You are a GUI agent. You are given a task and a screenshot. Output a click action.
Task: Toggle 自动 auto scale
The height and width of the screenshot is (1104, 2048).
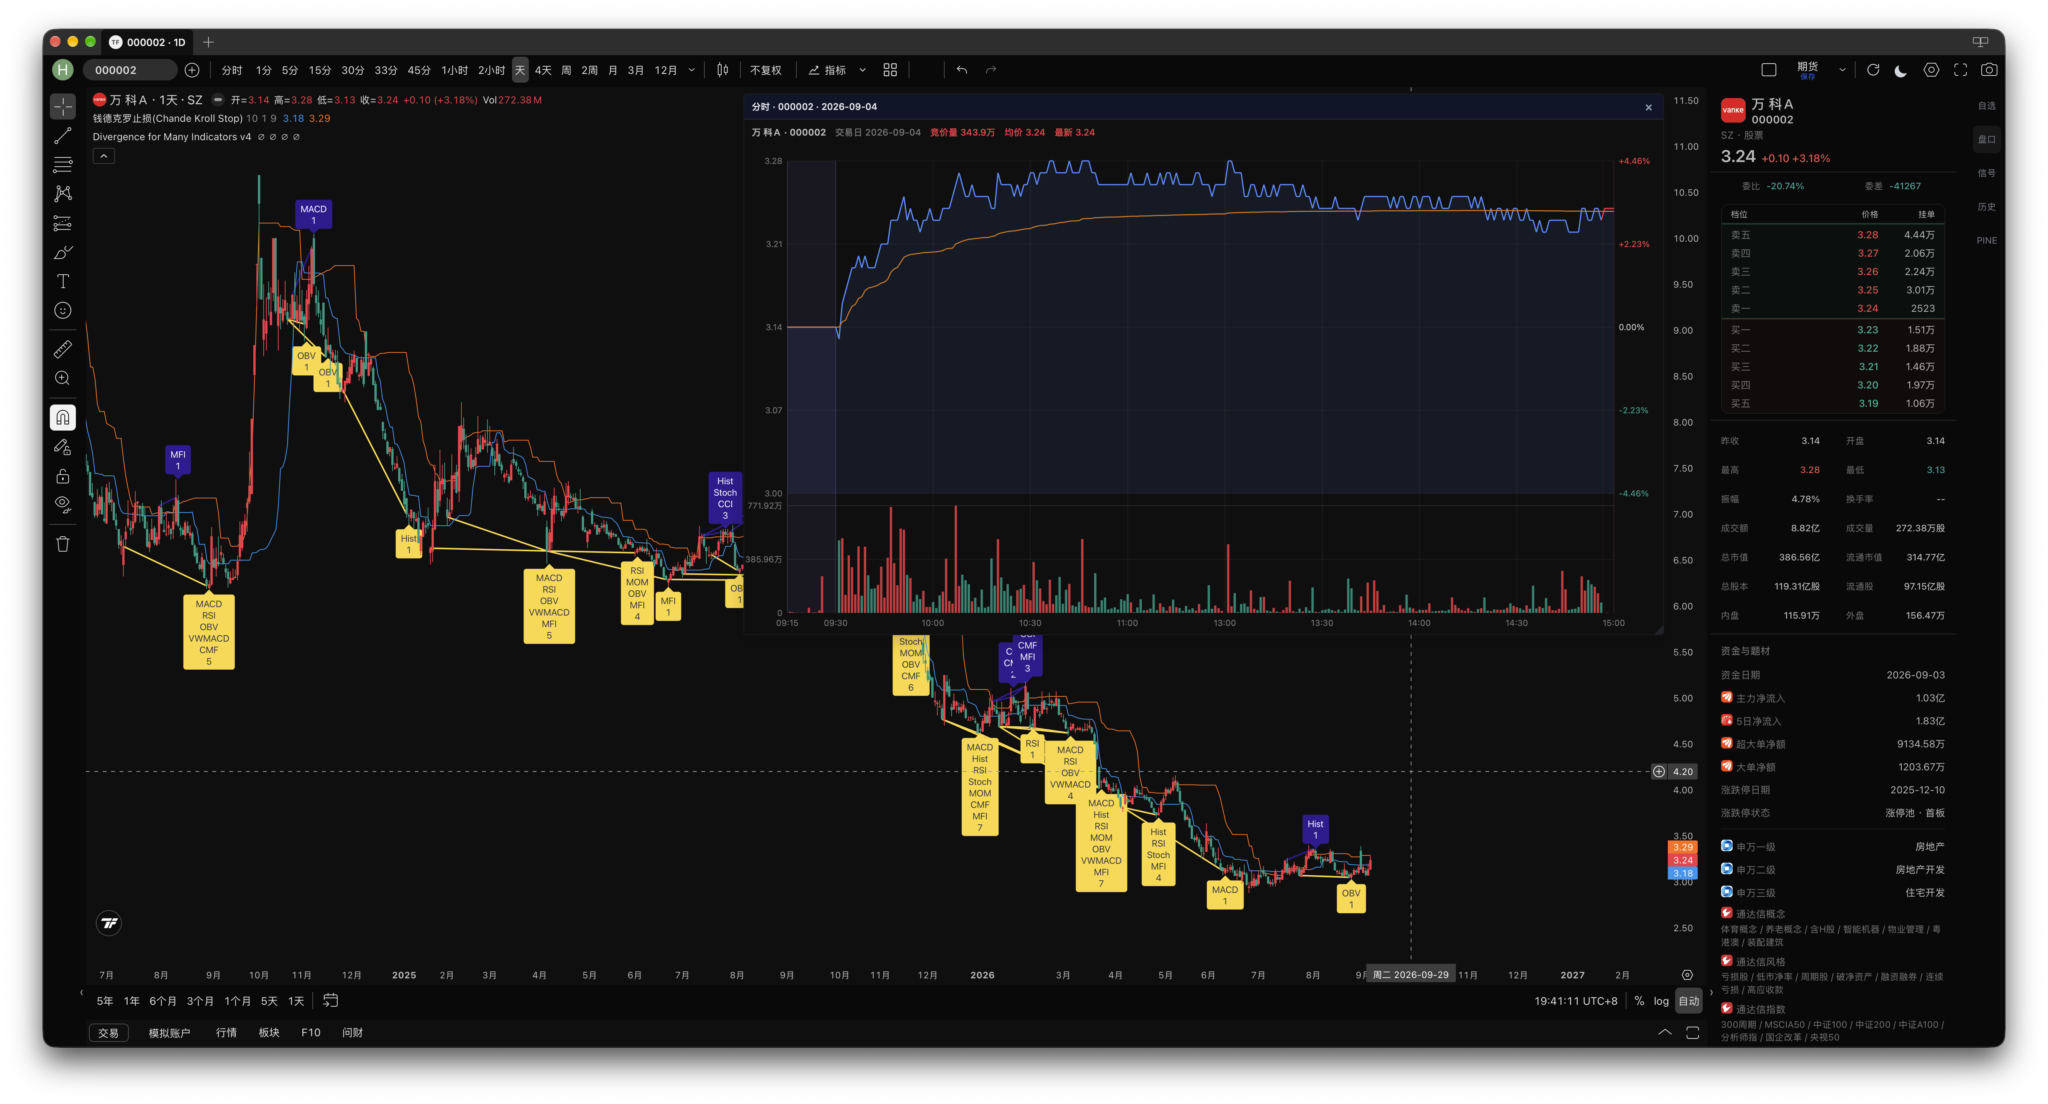point(1689,1001)
